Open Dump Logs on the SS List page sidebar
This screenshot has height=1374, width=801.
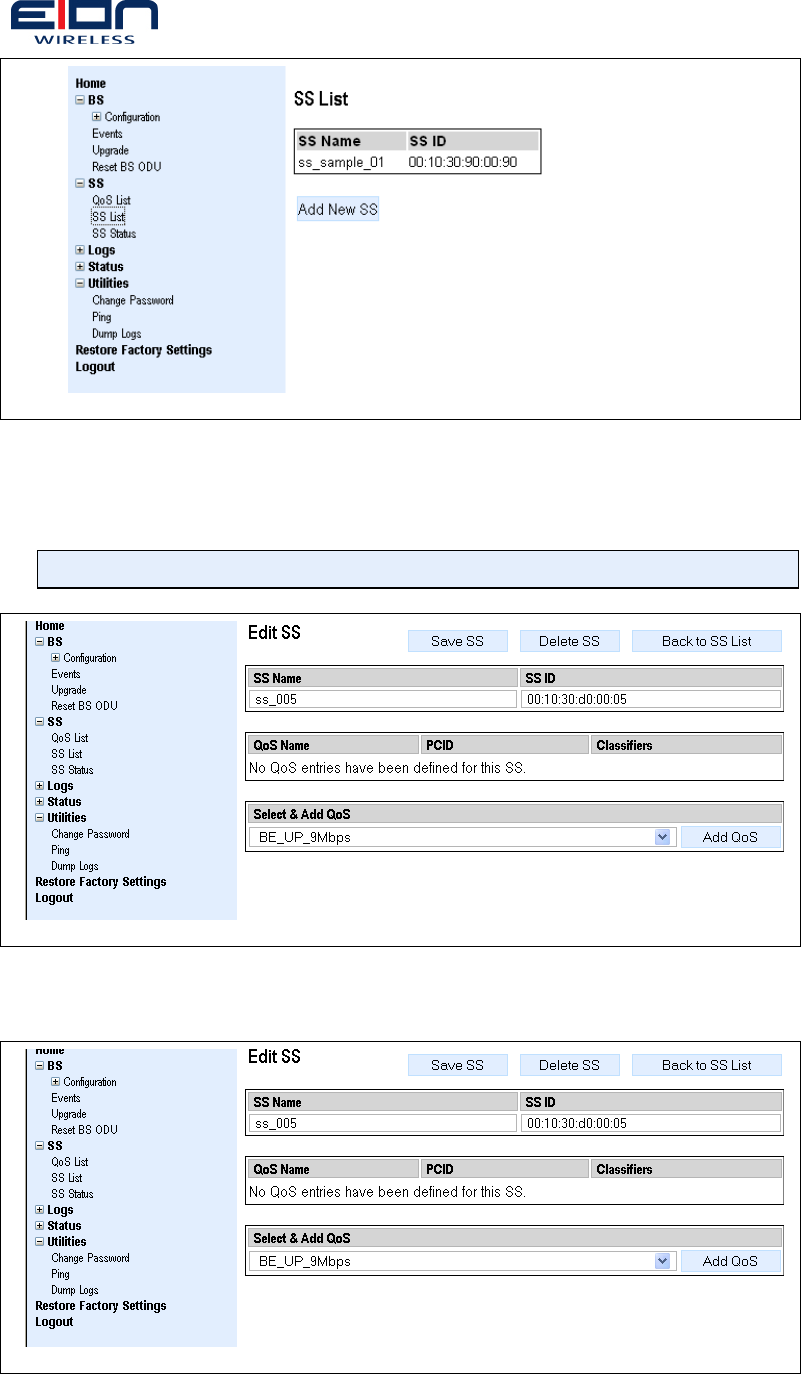(117, 334)
